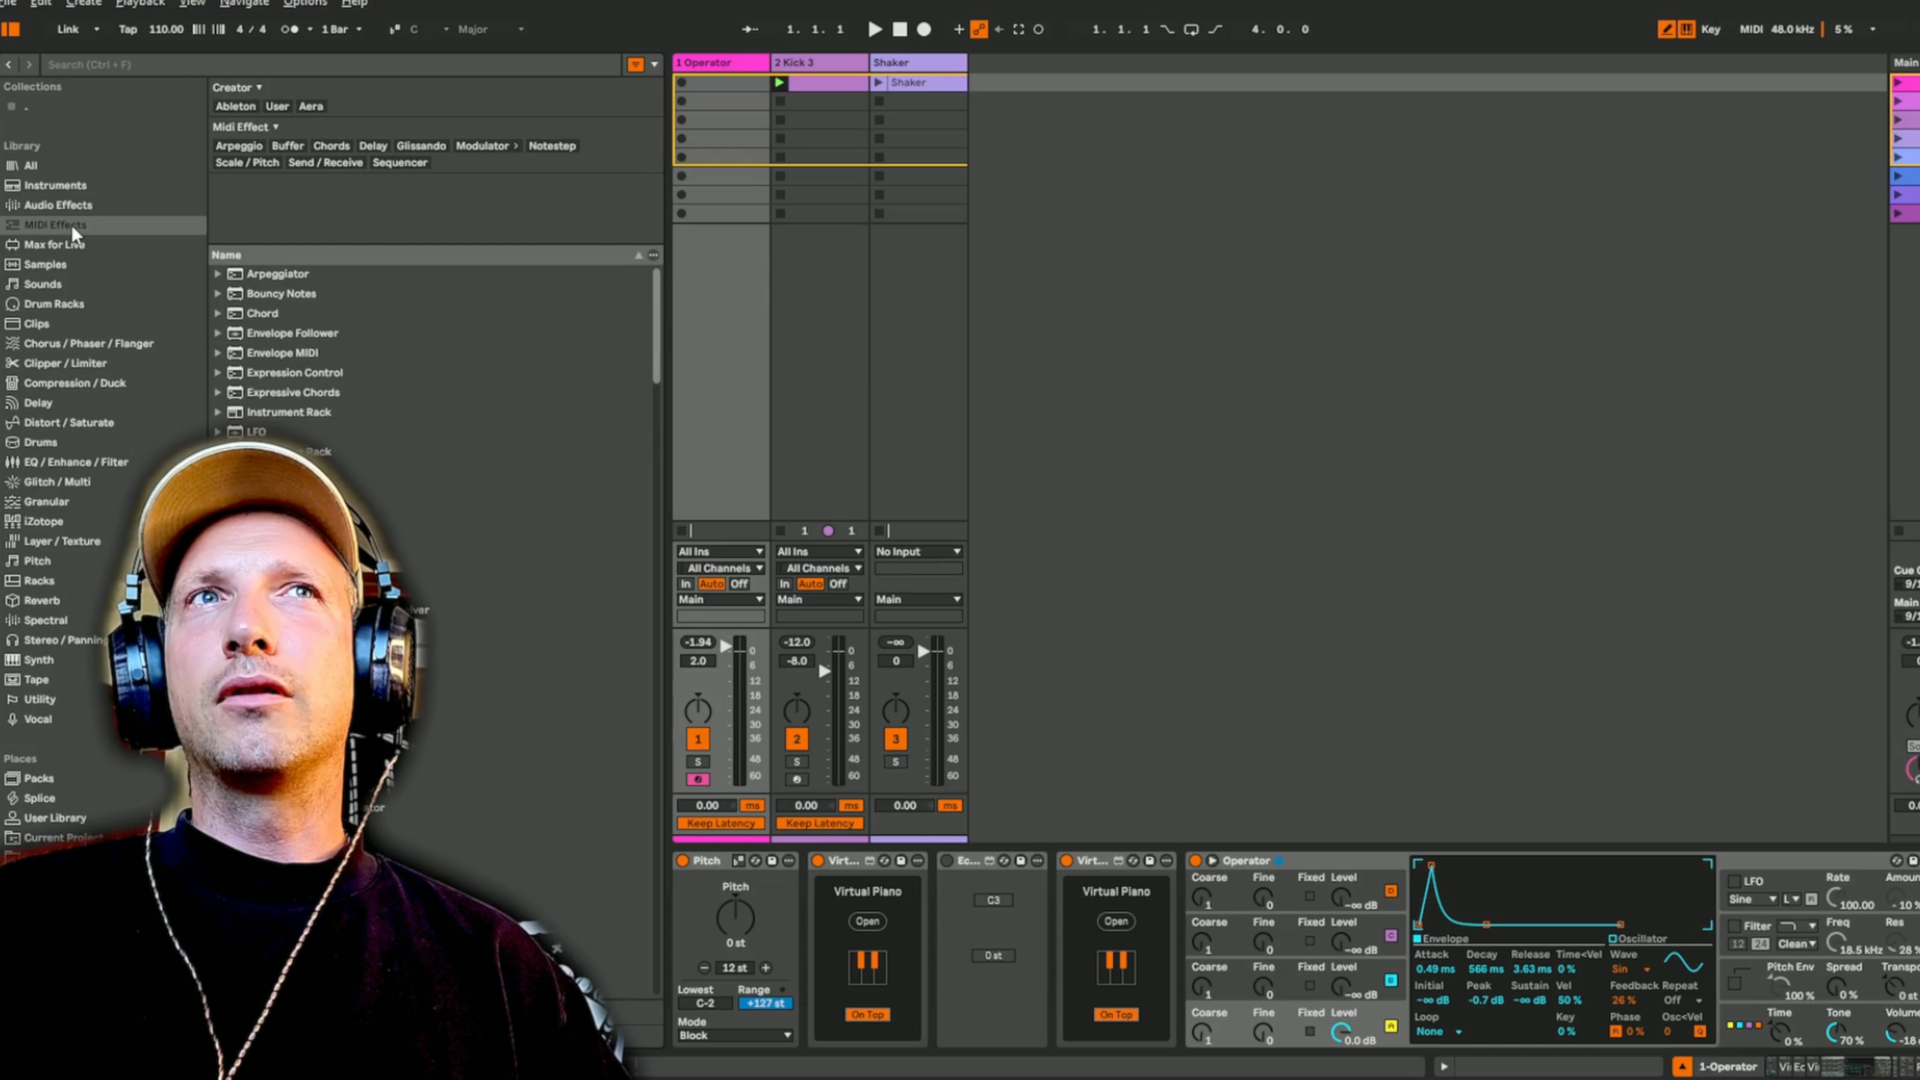Open the Drum Racks category
Screen dimensions: 1920x1080
(54, 304)
